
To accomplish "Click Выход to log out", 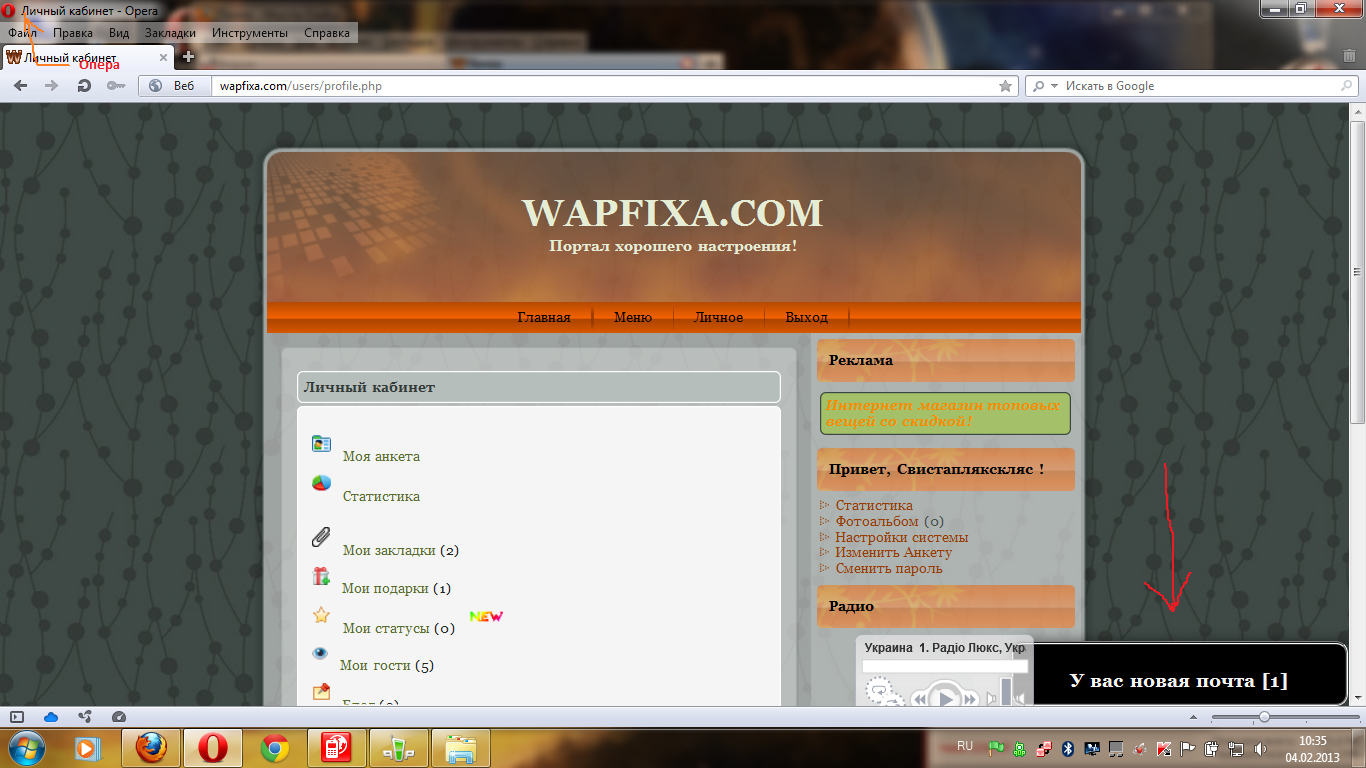I will coord(807,317).
